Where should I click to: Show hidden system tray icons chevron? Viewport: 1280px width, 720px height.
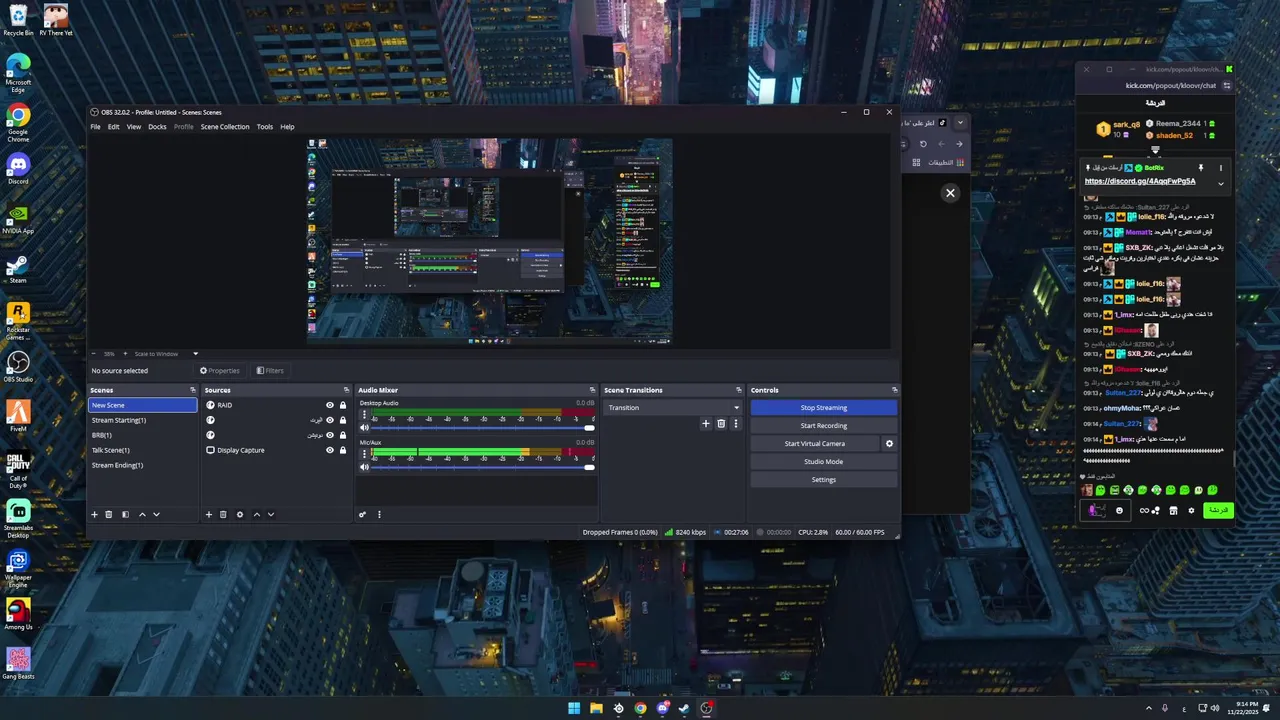tap(1148, 708)
